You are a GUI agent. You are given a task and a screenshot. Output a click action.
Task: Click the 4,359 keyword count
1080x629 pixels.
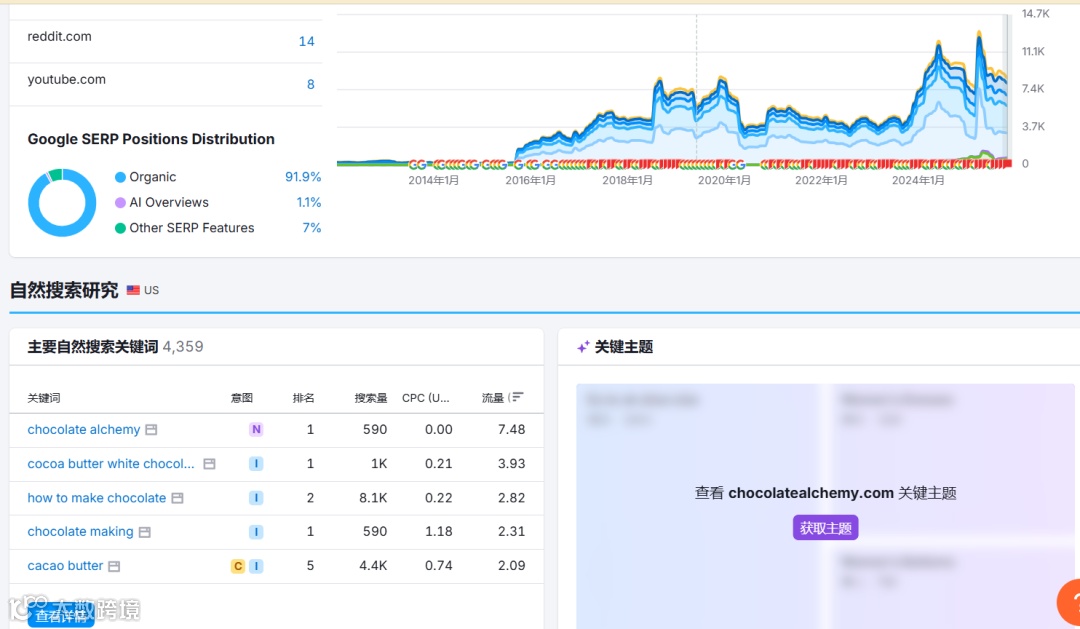click(x=183, y=347)
